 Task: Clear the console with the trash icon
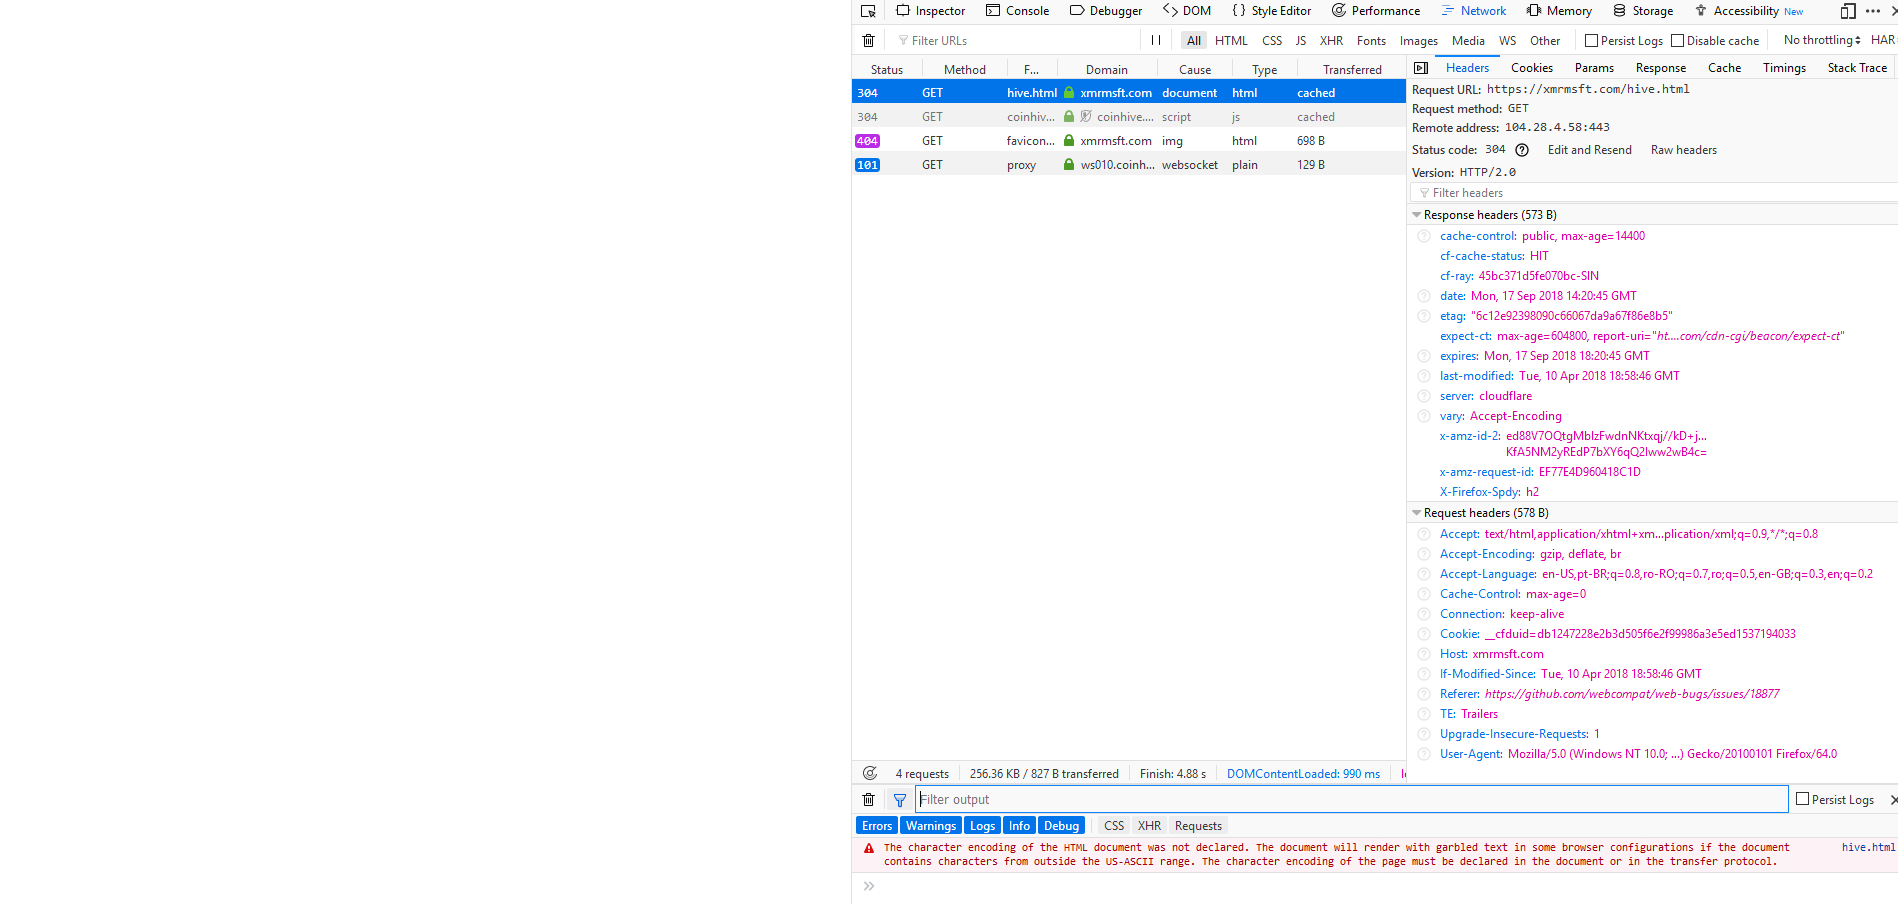pos(868,799)
